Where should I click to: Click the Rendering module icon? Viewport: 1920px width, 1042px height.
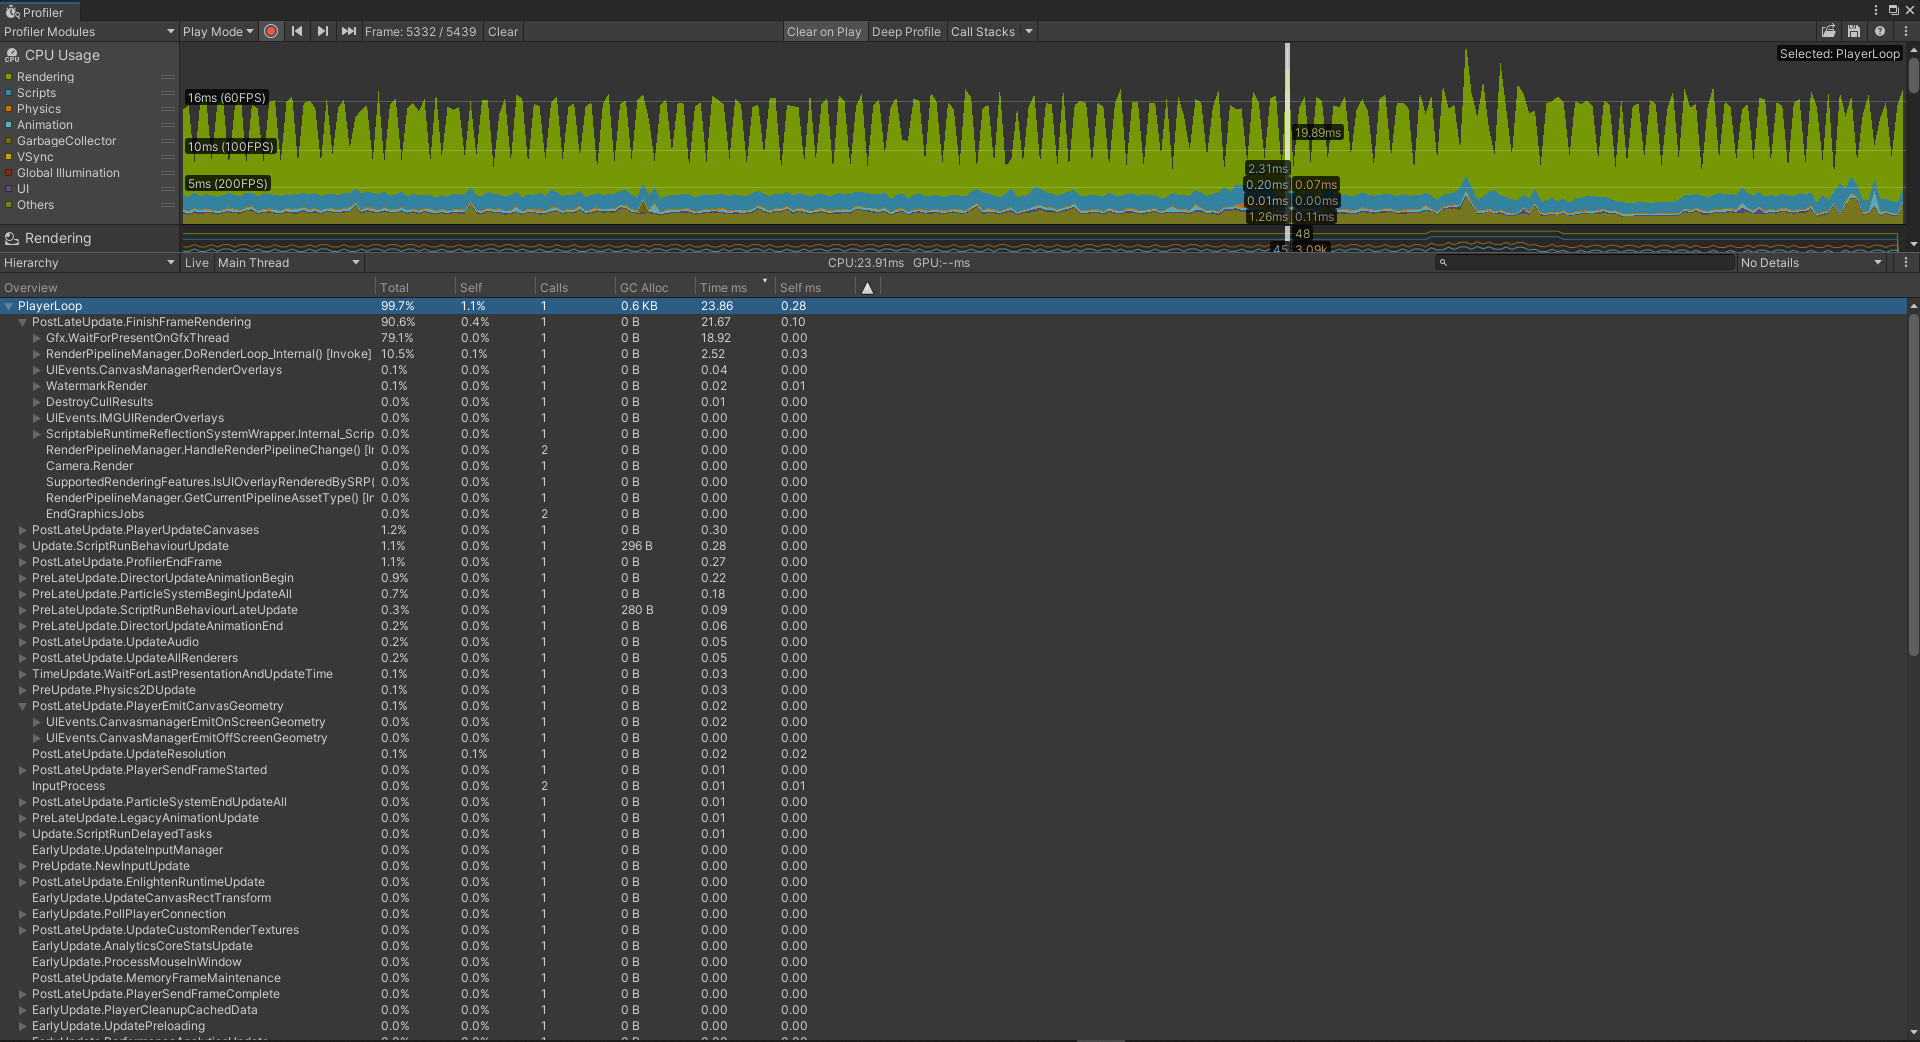tap(12, 238)
